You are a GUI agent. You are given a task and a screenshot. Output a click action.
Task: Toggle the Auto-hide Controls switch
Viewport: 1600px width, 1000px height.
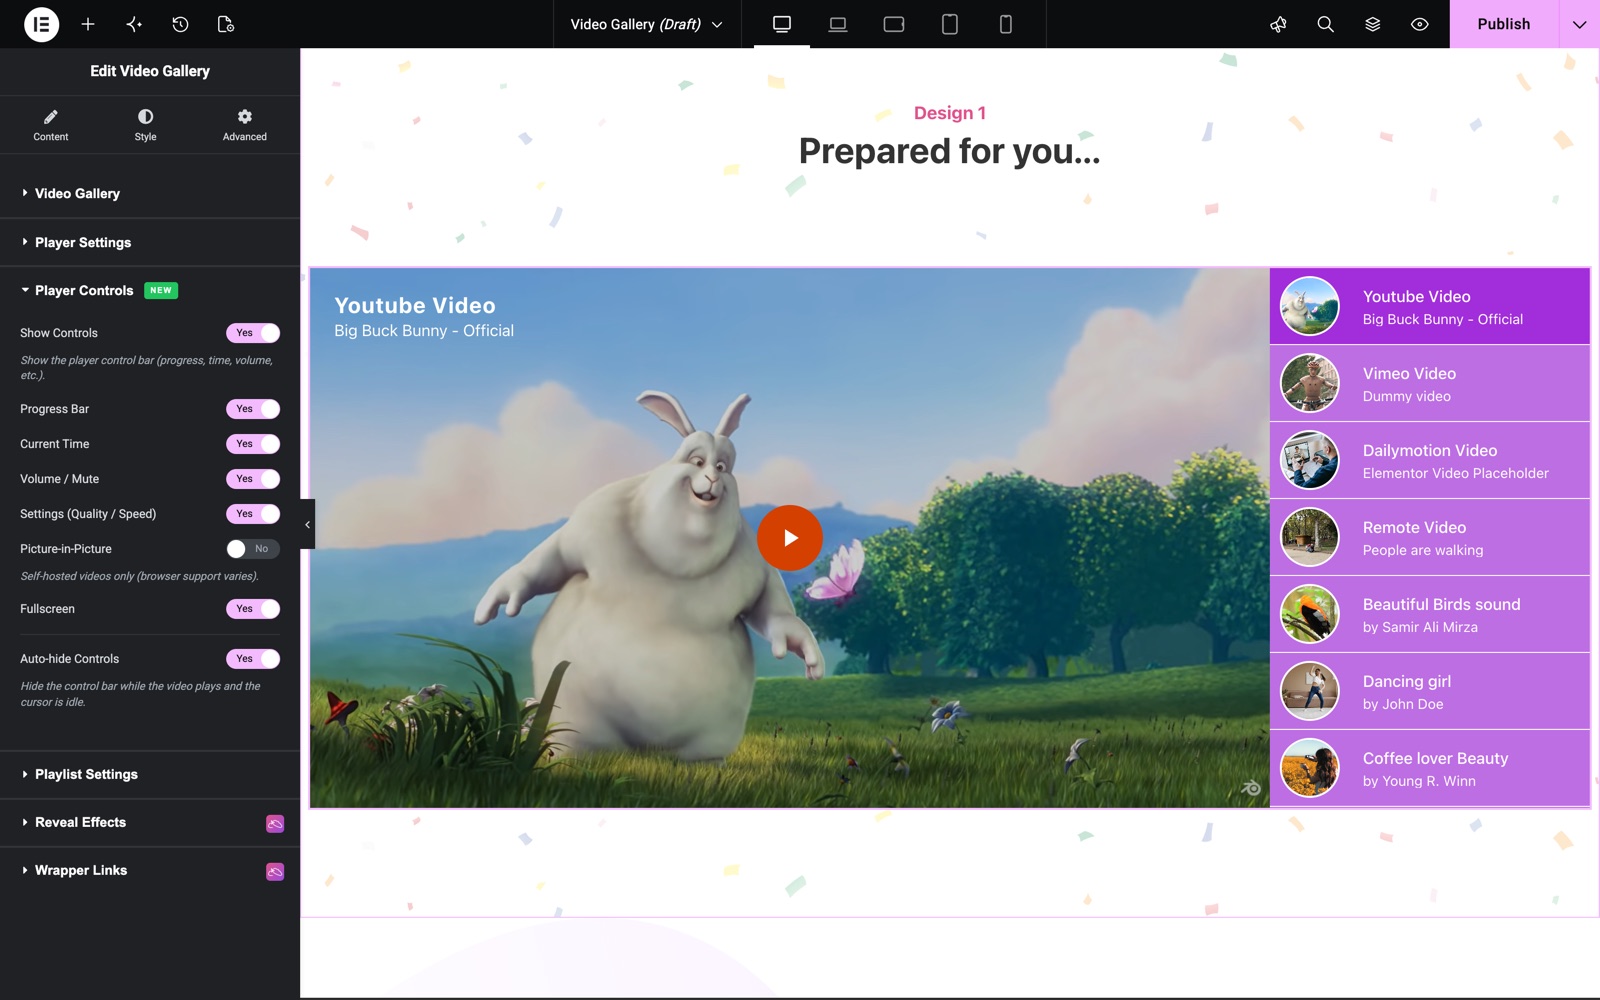click(253, 659)
